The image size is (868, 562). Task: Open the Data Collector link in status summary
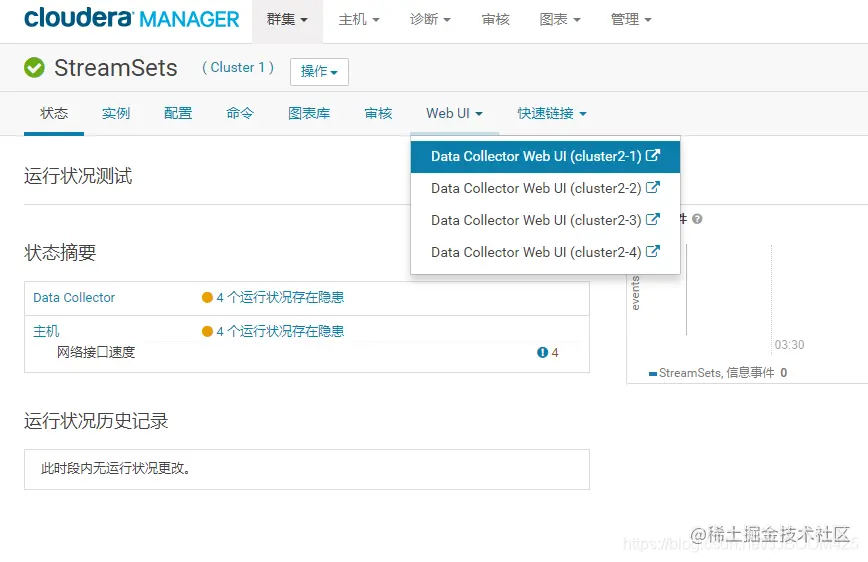click(x=74, y=297)
